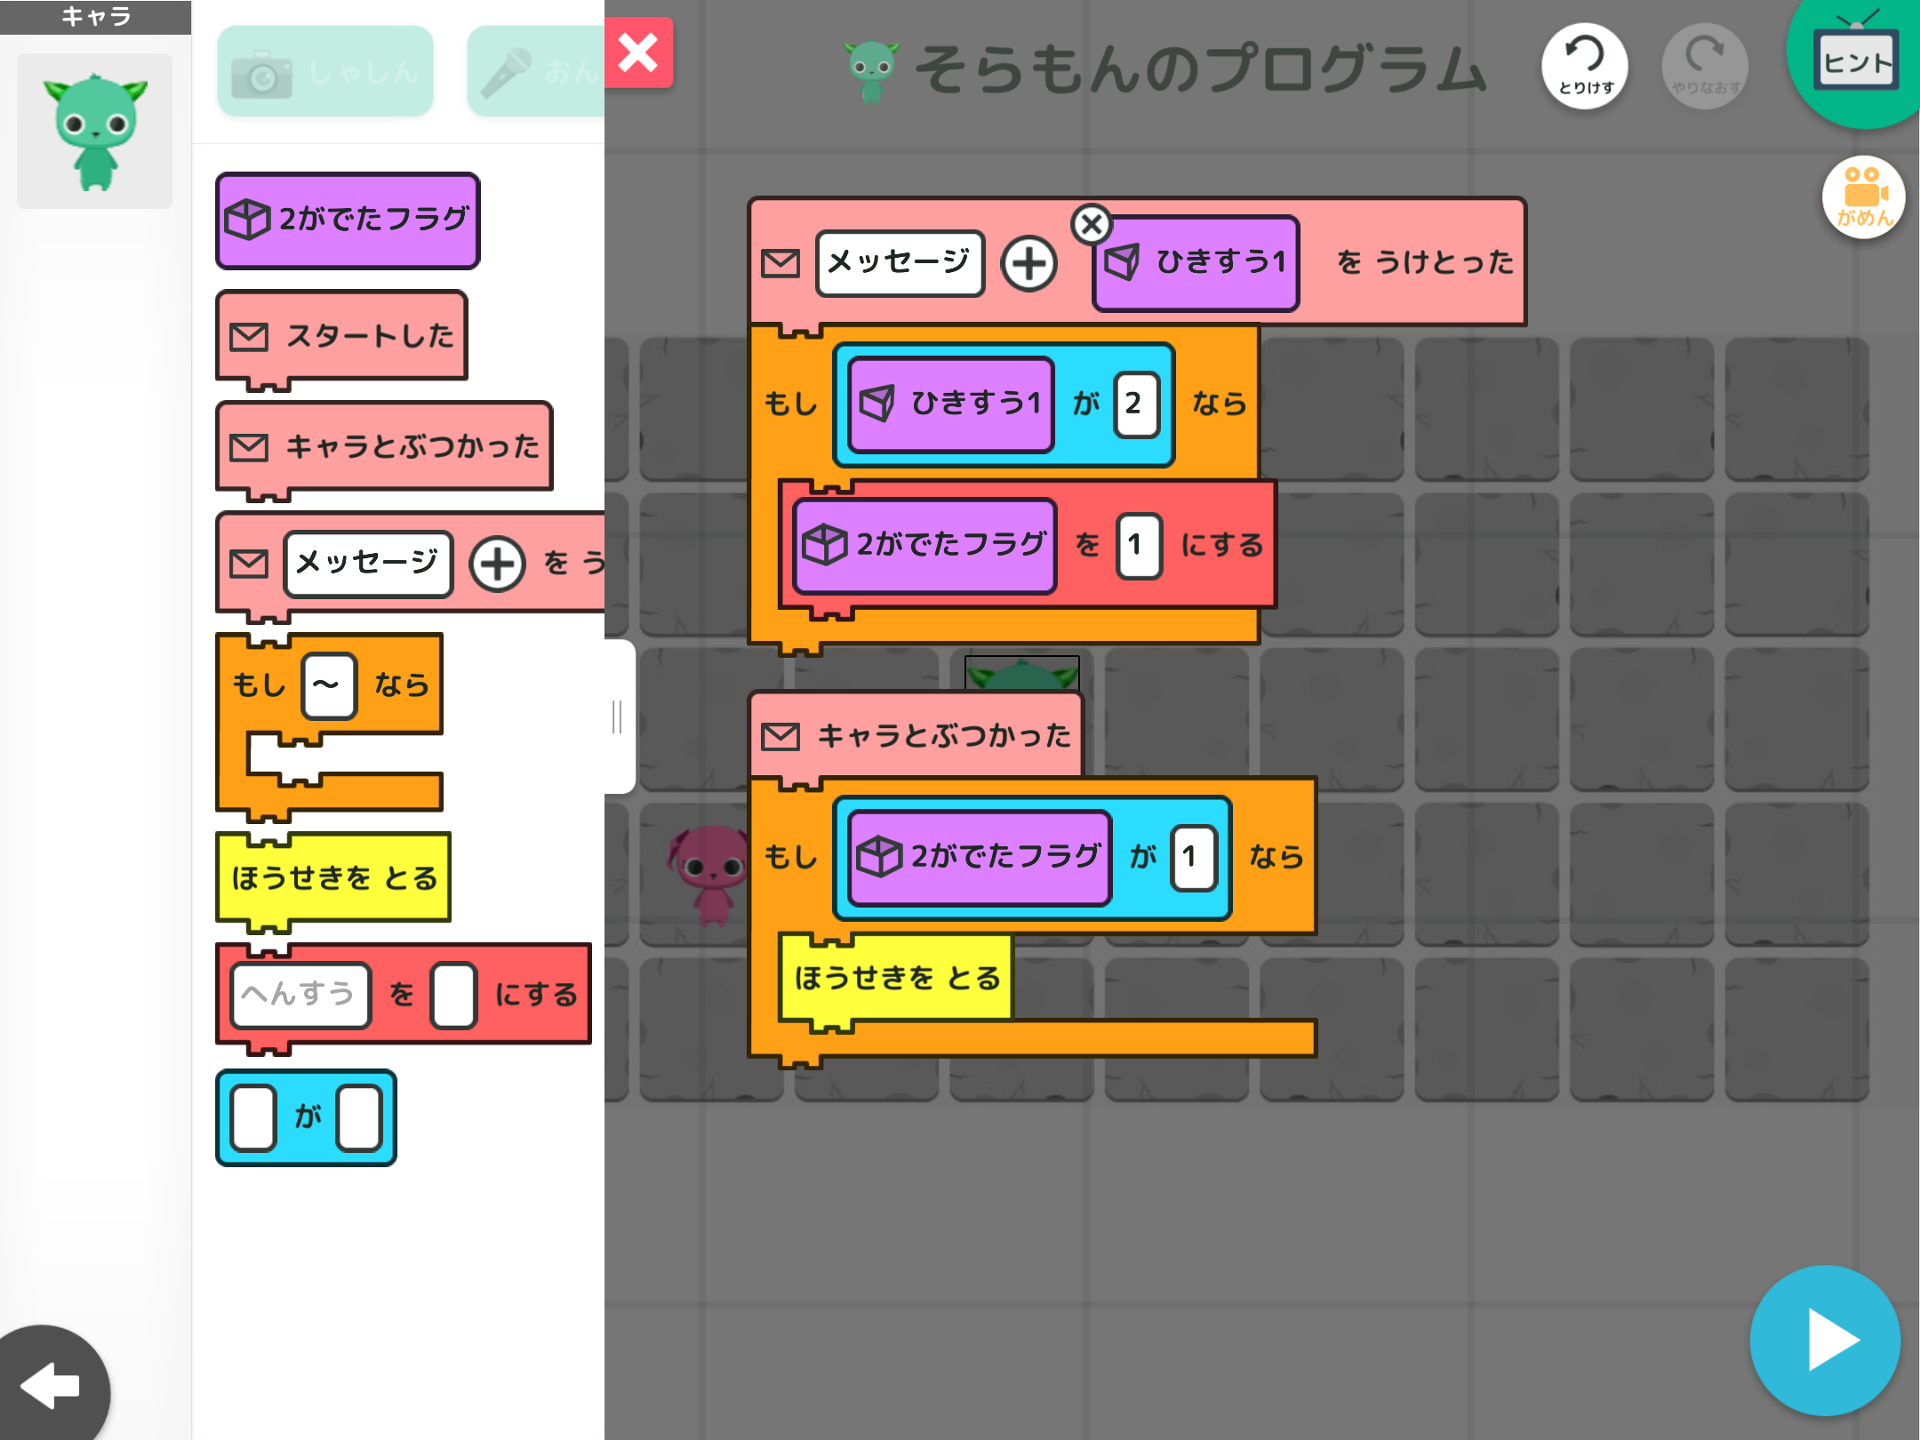Click the やりなおす redo button

click(1704, 66)
